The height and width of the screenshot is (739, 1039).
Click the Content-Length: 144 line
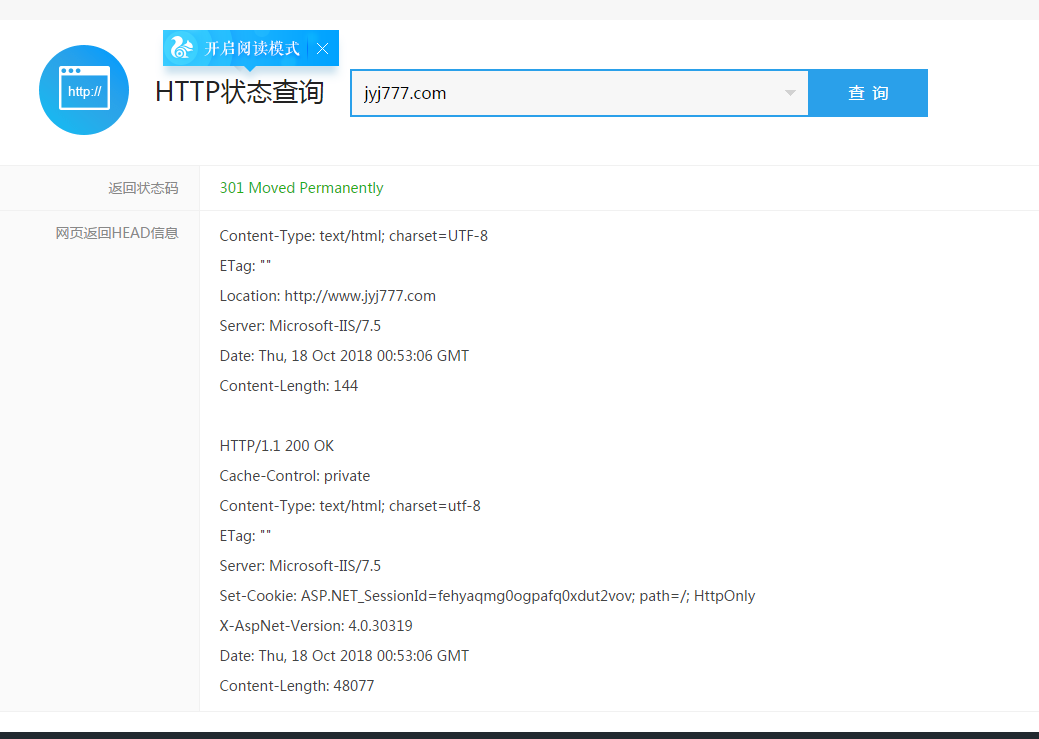click(x=288, y=386)
